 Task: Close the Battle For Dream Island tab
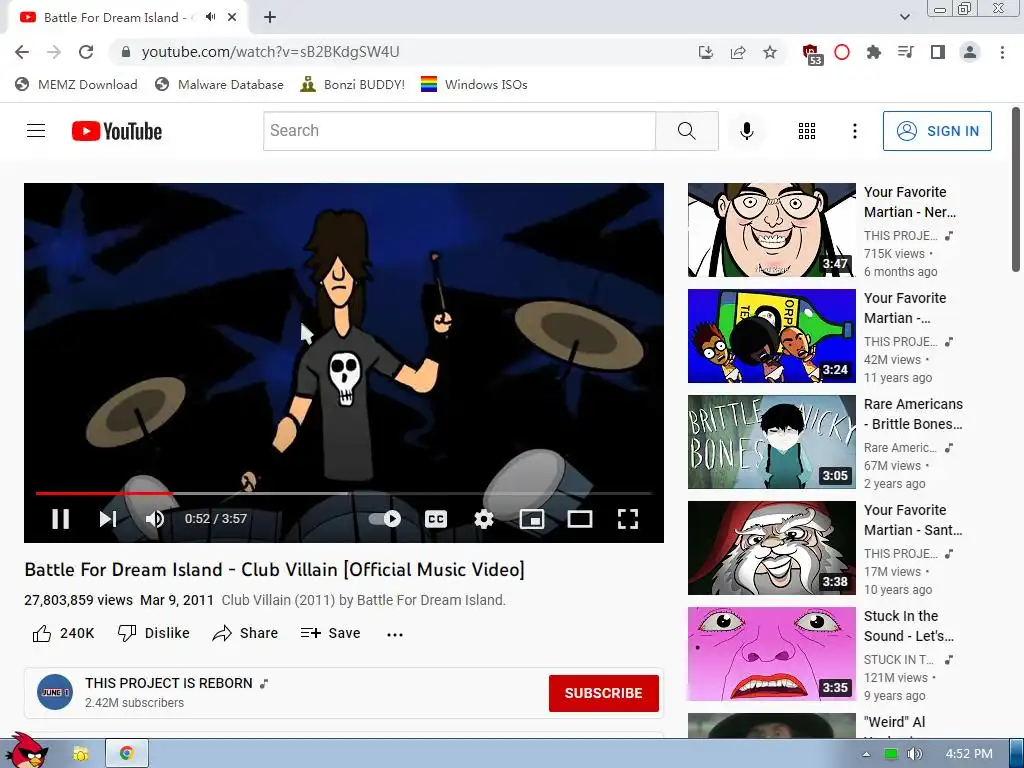coord(232,17)
